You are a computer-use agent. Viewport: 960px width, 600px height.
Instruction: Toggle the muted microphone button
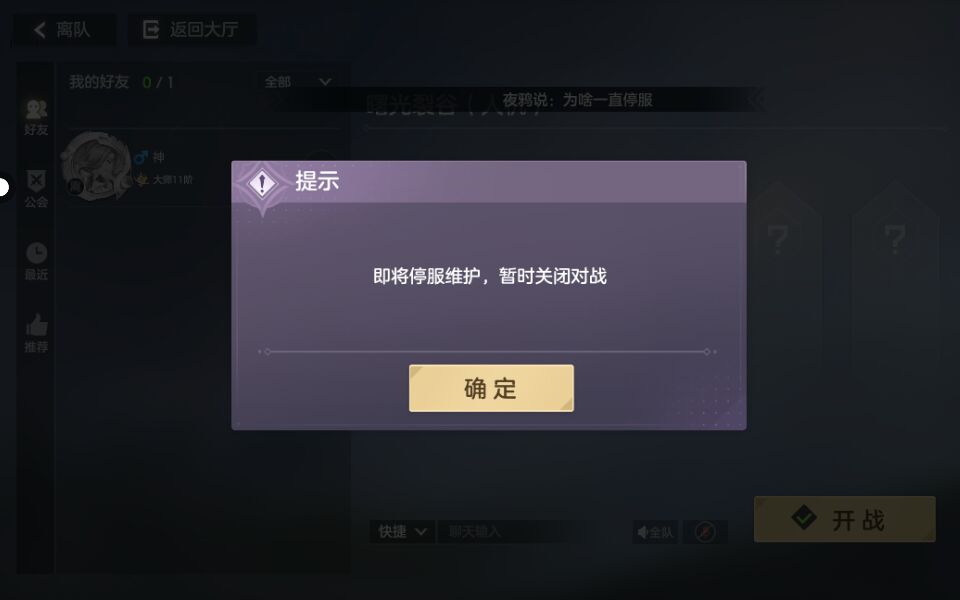tap(705, 532)
